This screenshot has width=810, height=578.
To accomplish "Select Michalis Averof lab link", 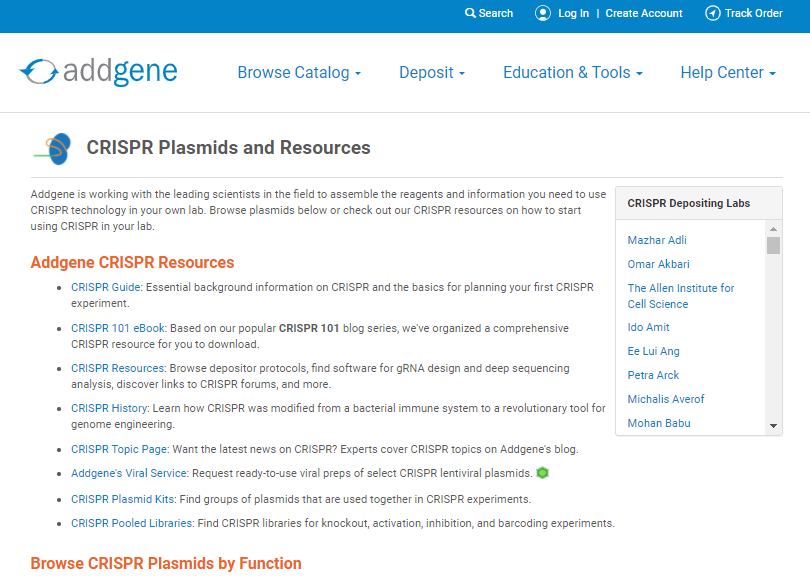I will point(666,399).
